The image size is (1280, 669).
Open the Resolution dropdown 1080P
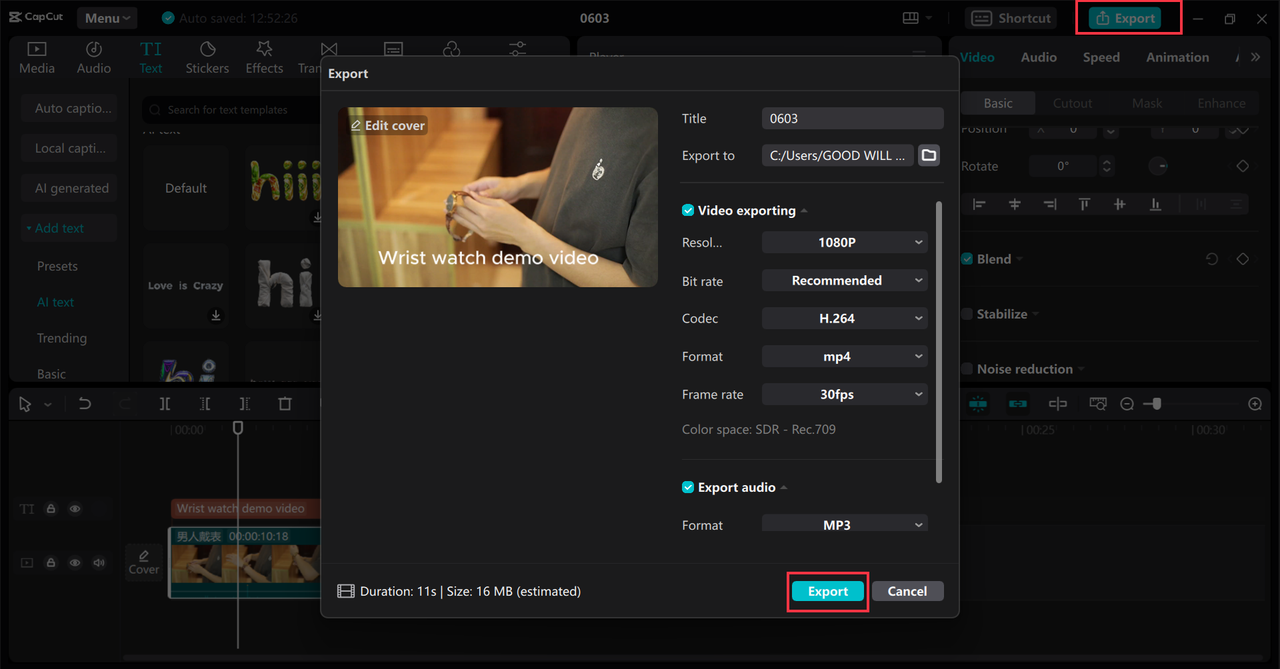(x=844, y=242)
